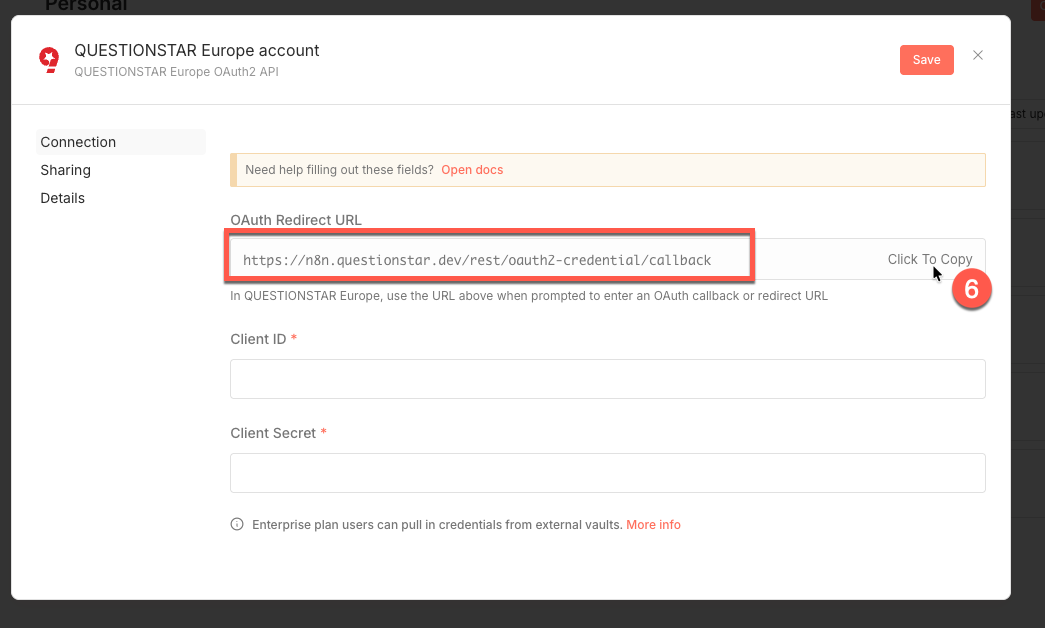The image size is (1045, 628).
Task: Click the QUESTIONSTAR logo icon
Action: [49, 60]
